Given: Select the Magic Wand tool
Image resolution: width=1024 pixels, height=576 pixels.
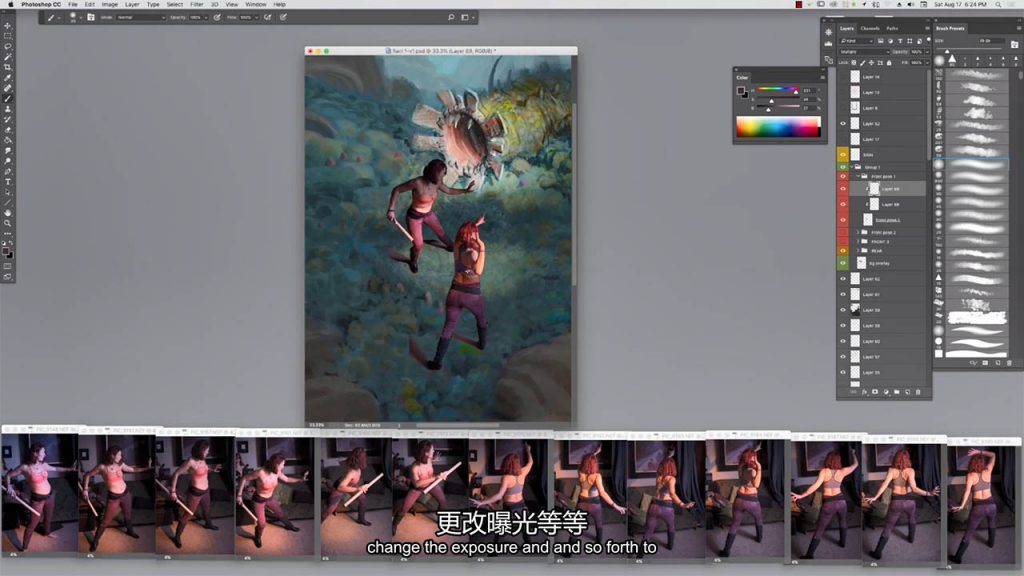Looking at the screenshot, I should click(8, 57).
